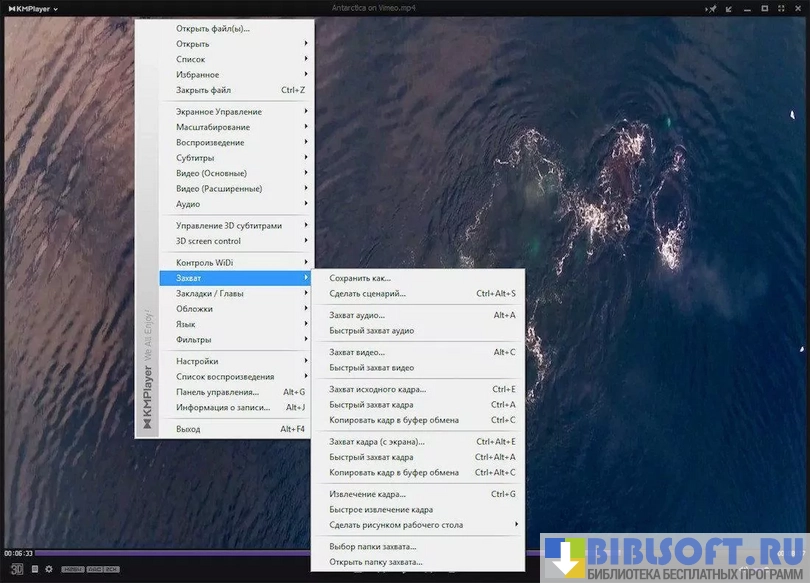Click the AAC audio codec badge
810x583 pixels.
(95, 570)
